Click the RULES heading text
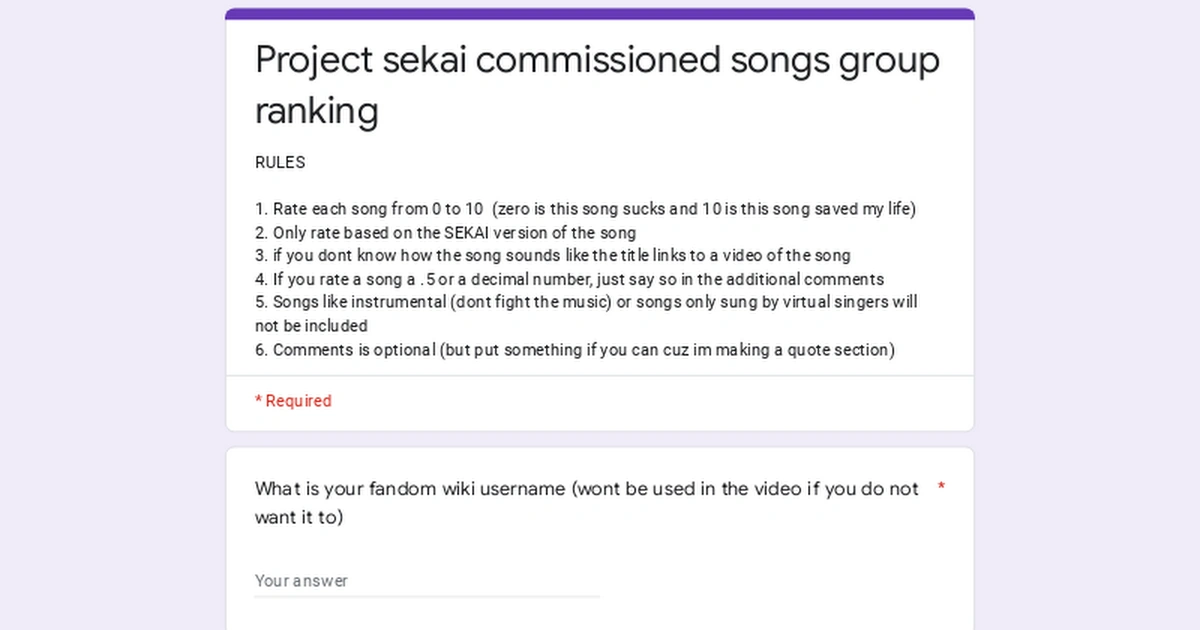The height and width of the screenshot is (630, 1200). click(280, 162)
